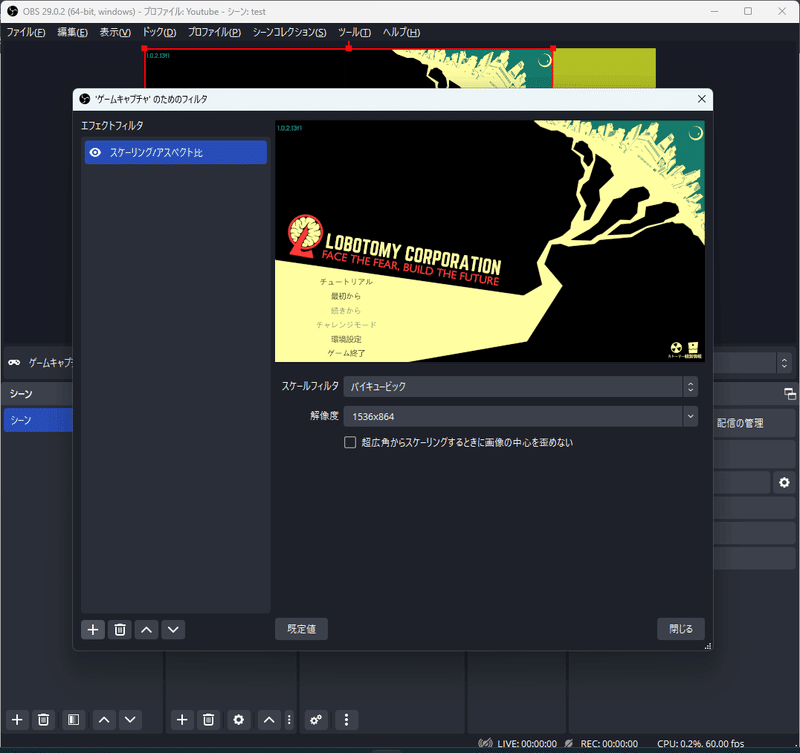The image size is (800, 753).
Task: Toggle visibility of スケーリング/アスペクト比 filter
Action: click(x=95, y=153)
